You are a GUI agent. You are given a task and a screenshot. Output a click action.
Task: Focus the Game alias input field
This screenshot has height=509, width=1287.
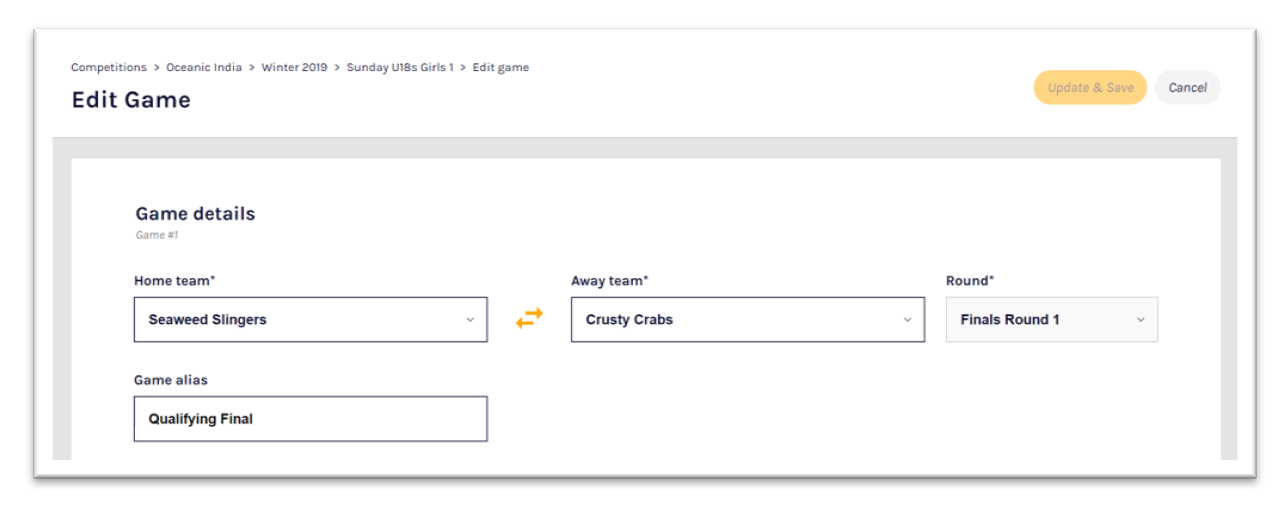click(310, 419)
